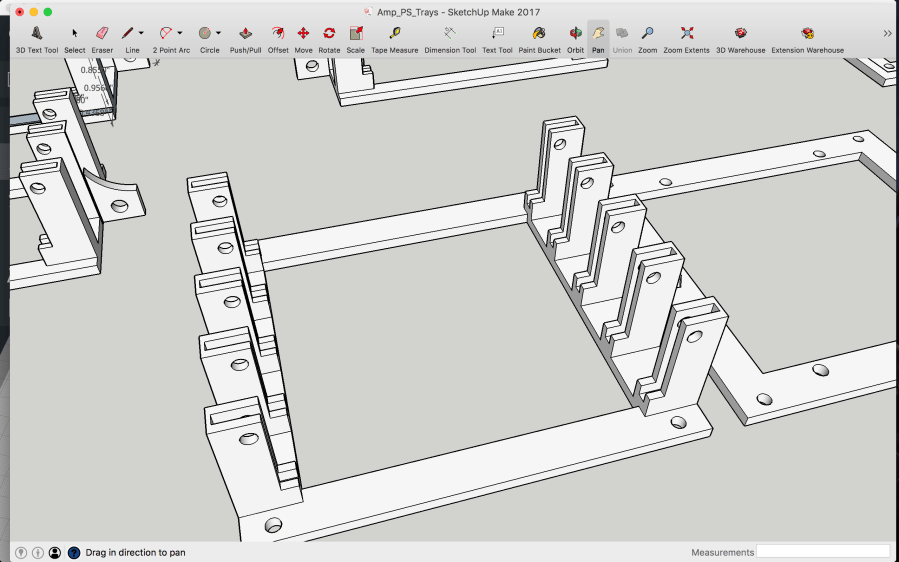This screenshot has width=899, height=562.
Task: Open the 3D Warehouse
Action: pos(740,34)
